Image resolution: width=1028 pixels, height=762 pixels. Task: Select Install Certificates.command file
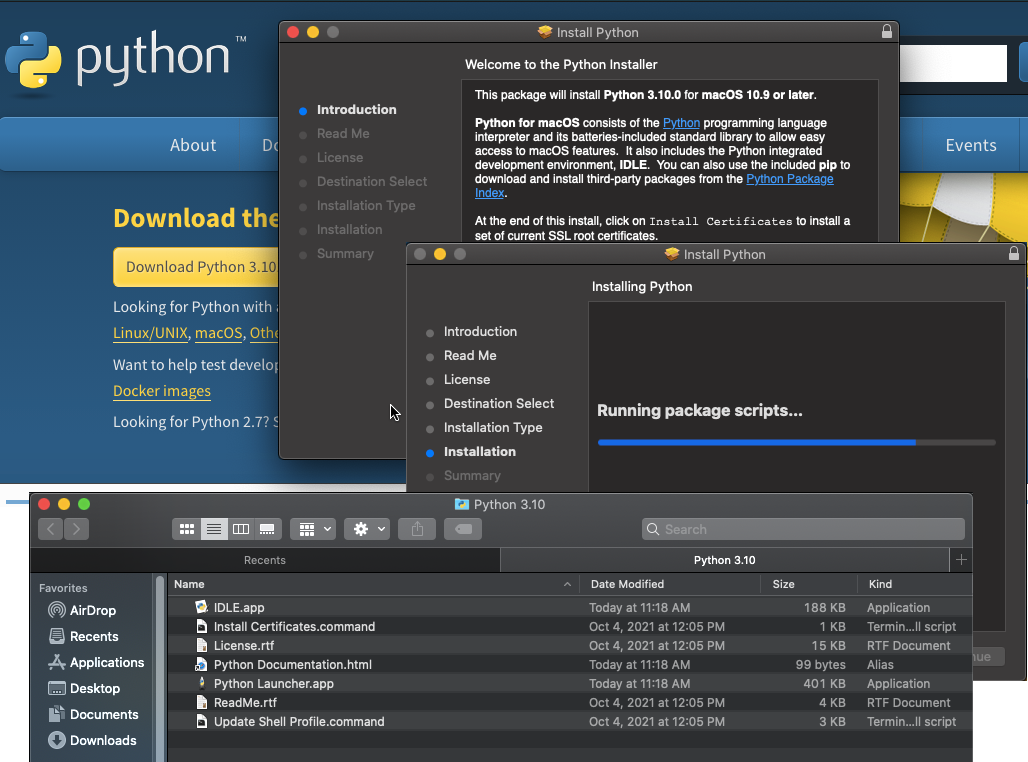coord(294,627)
